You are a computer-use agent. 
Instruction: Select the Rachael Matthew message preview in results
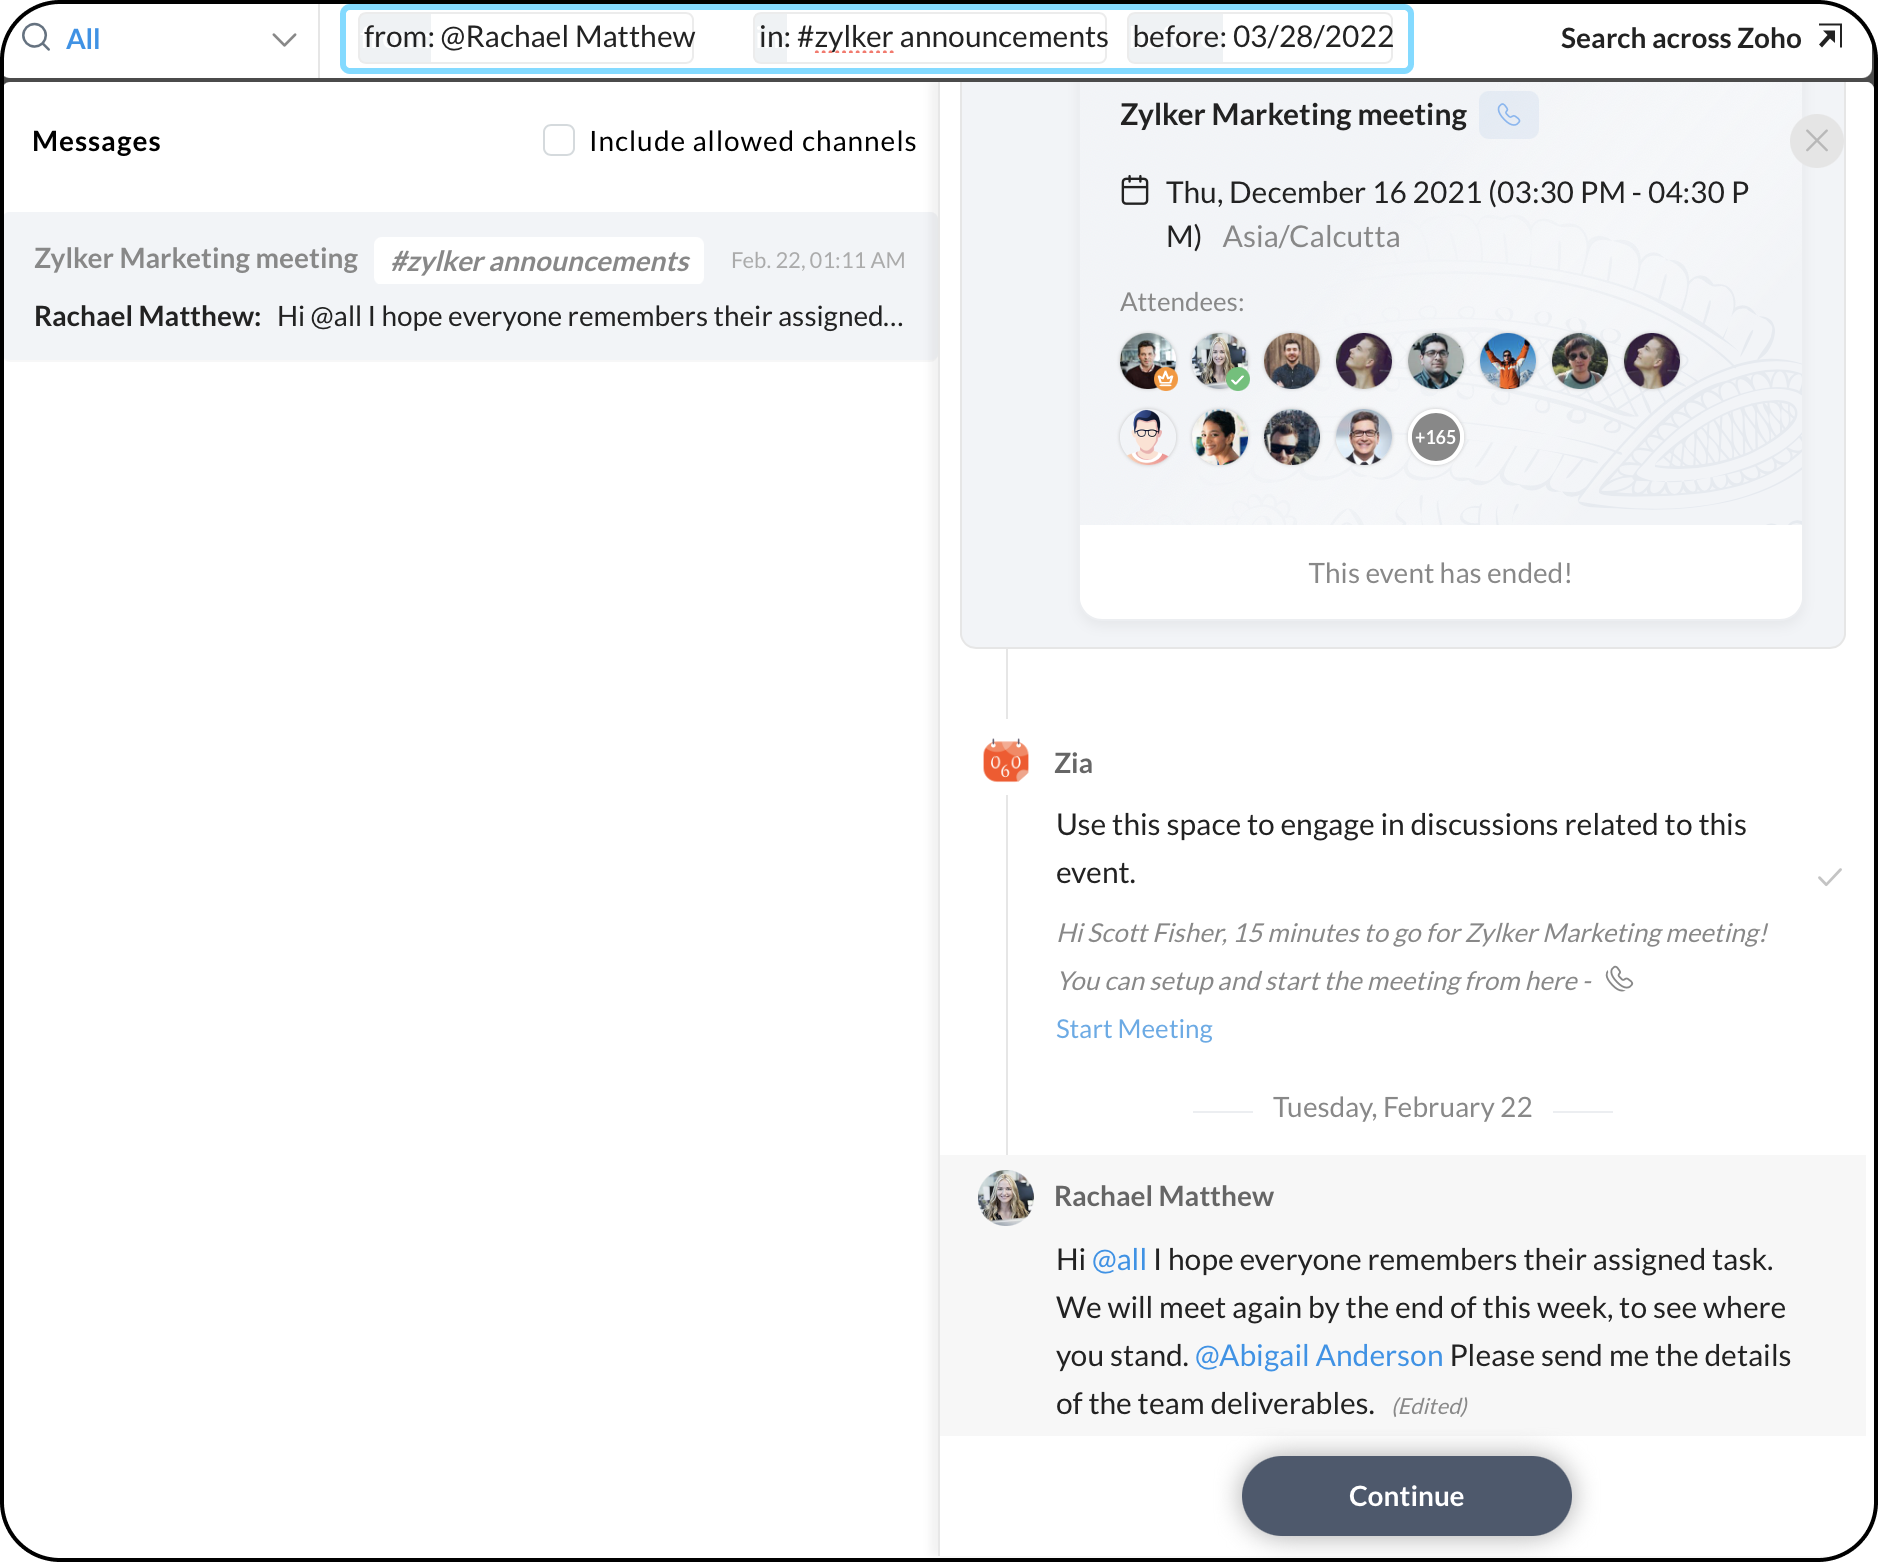[x=469, y=316]
